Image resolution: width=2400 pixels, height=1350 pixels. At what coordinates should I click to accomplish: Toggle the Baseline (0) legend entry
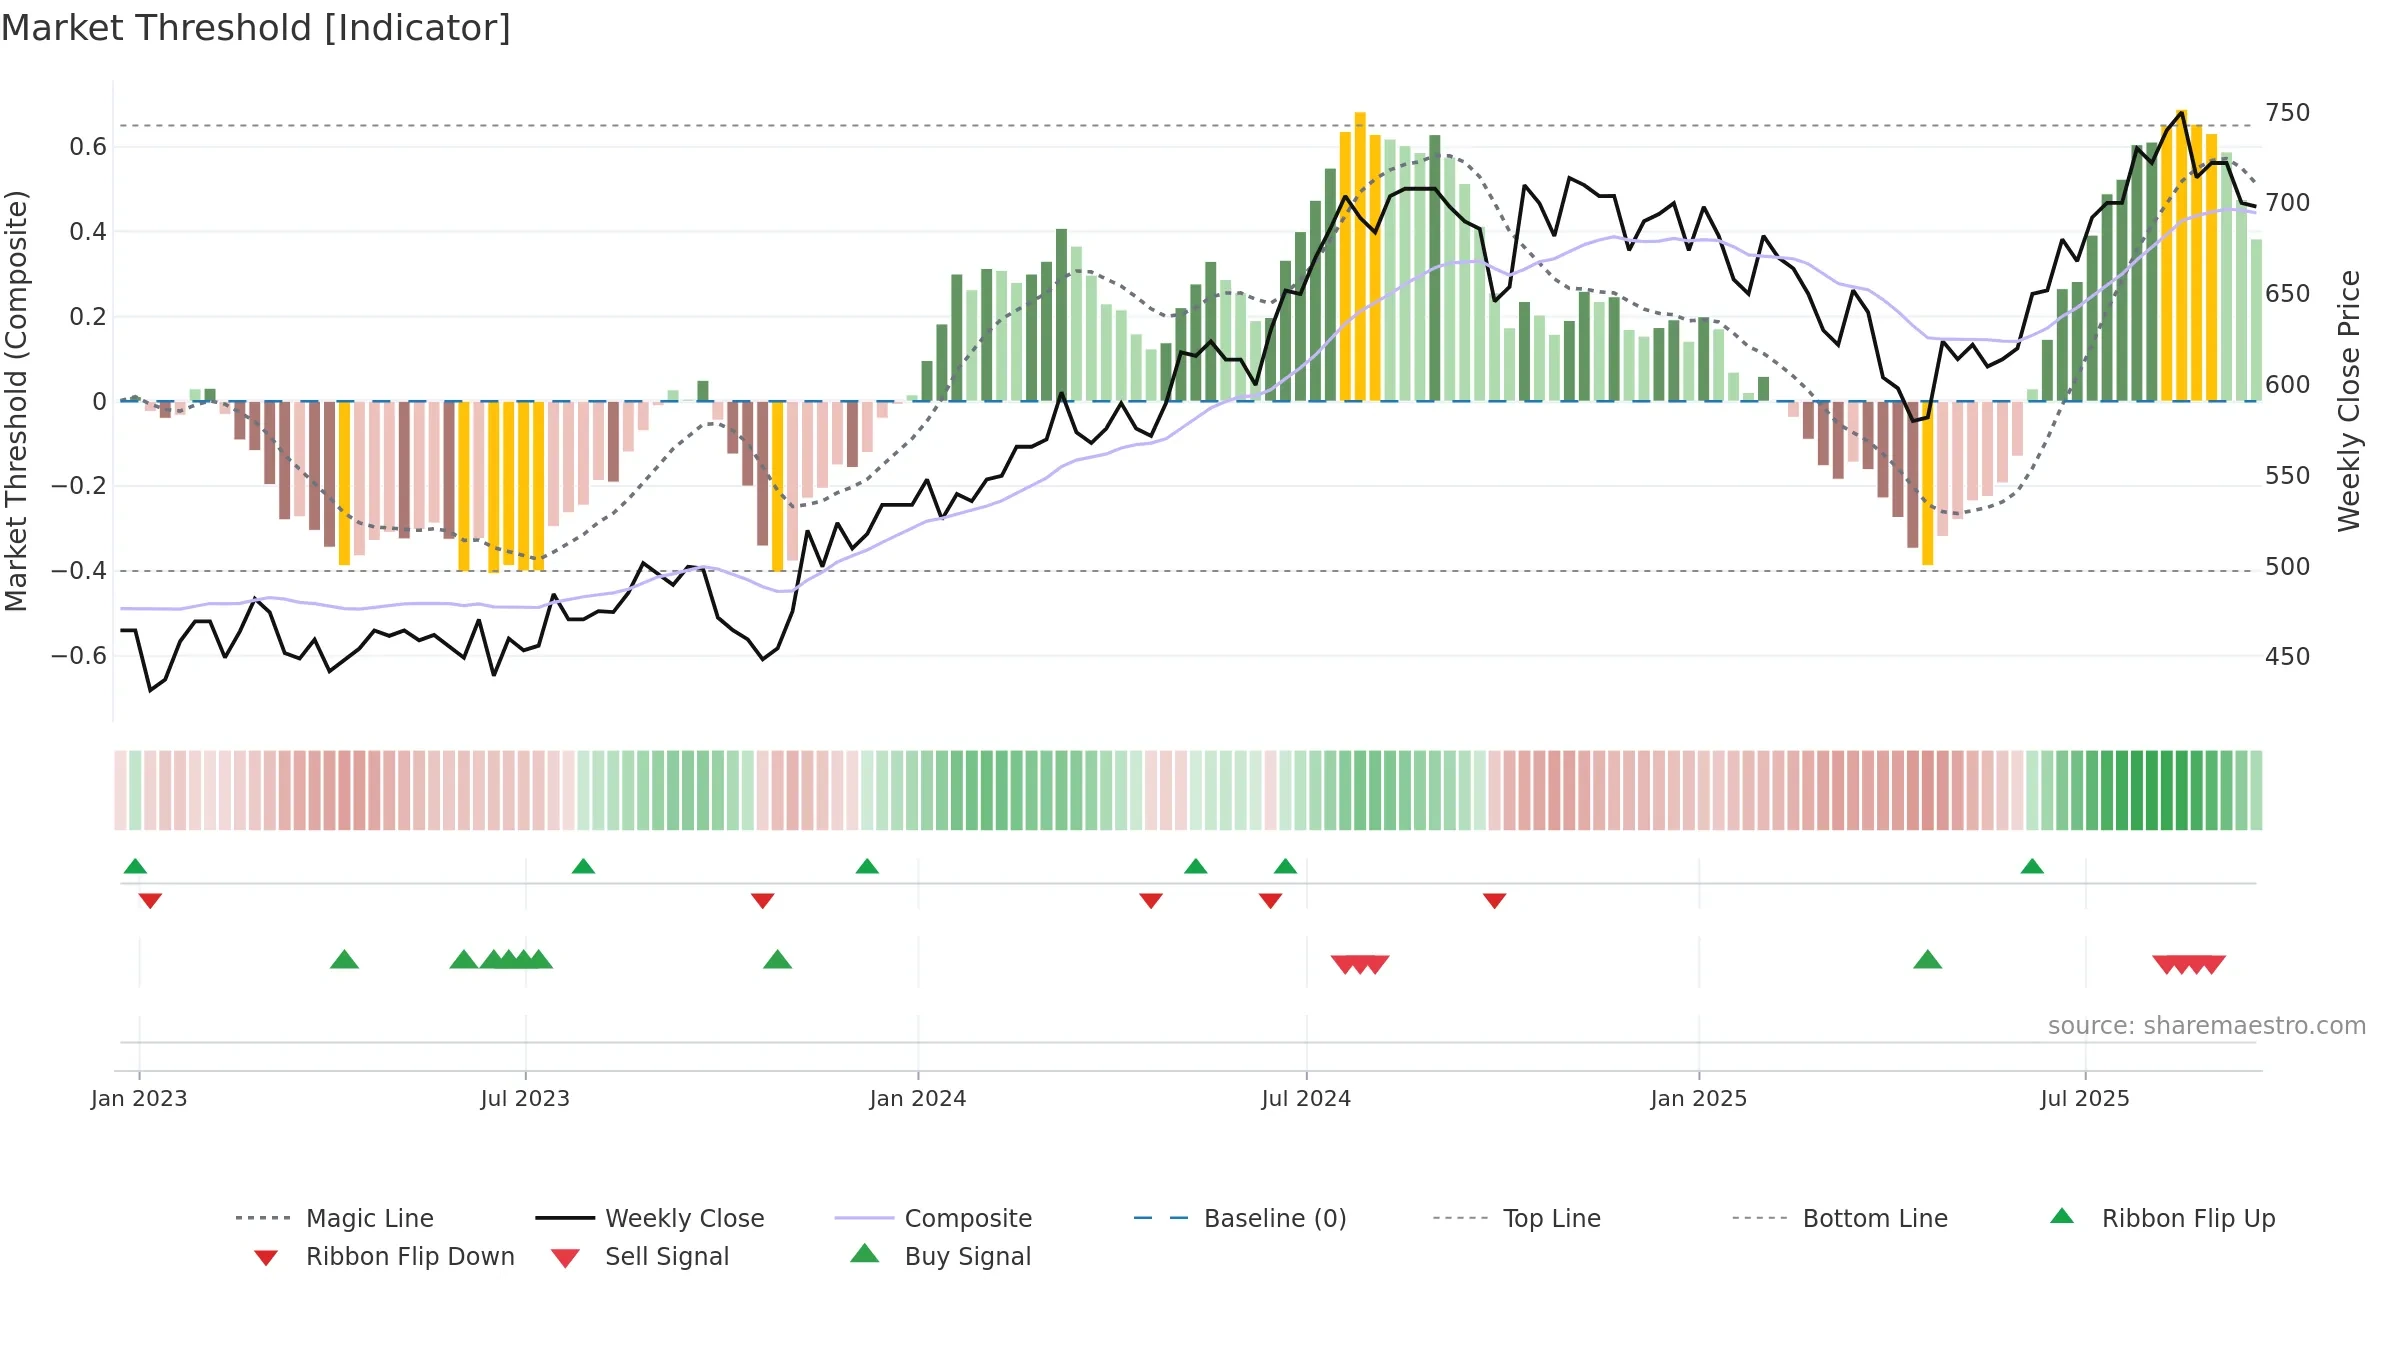pos(1240,1218)
